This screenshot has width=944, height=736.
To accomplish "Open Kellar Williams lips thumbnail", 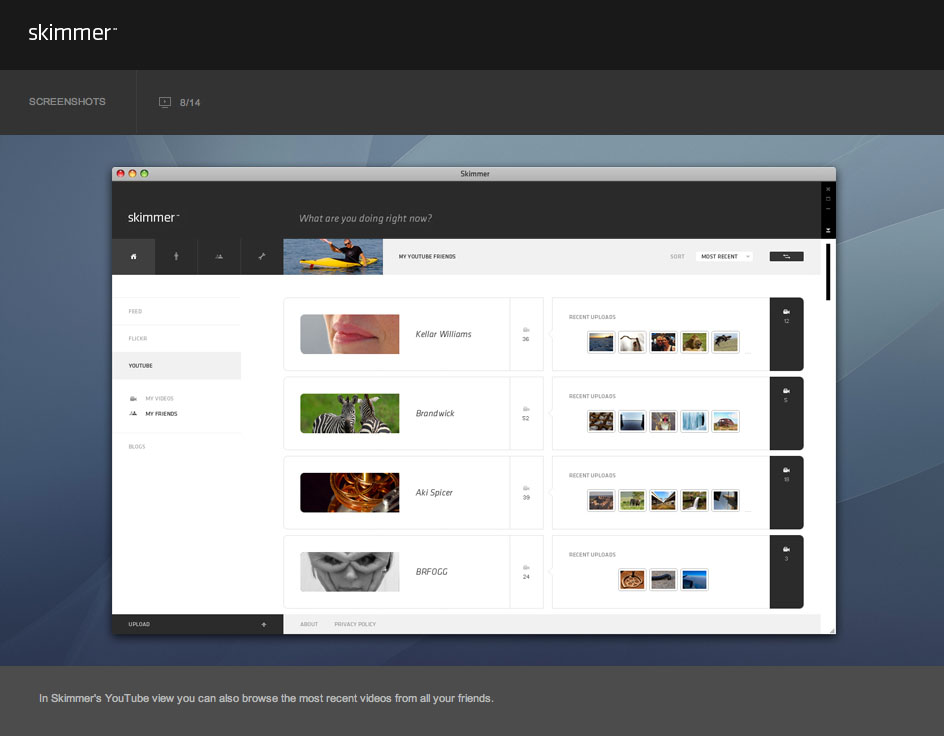I will coord(350,334).
